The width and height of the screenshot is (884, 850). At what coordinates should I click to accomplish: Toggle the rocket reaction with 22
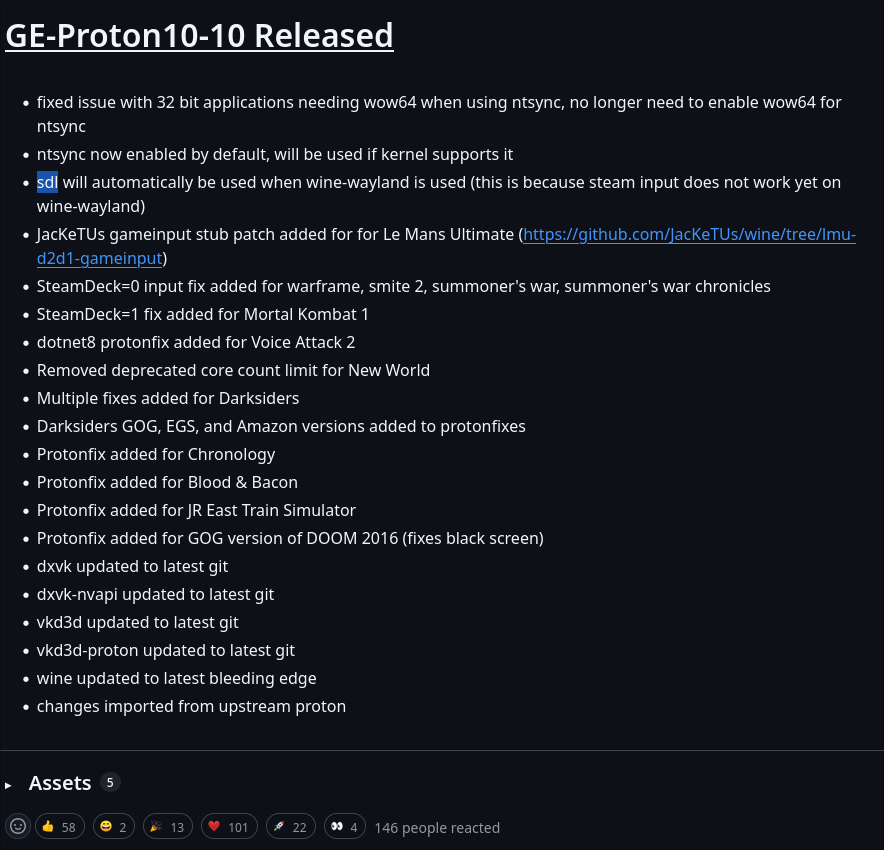291,827
